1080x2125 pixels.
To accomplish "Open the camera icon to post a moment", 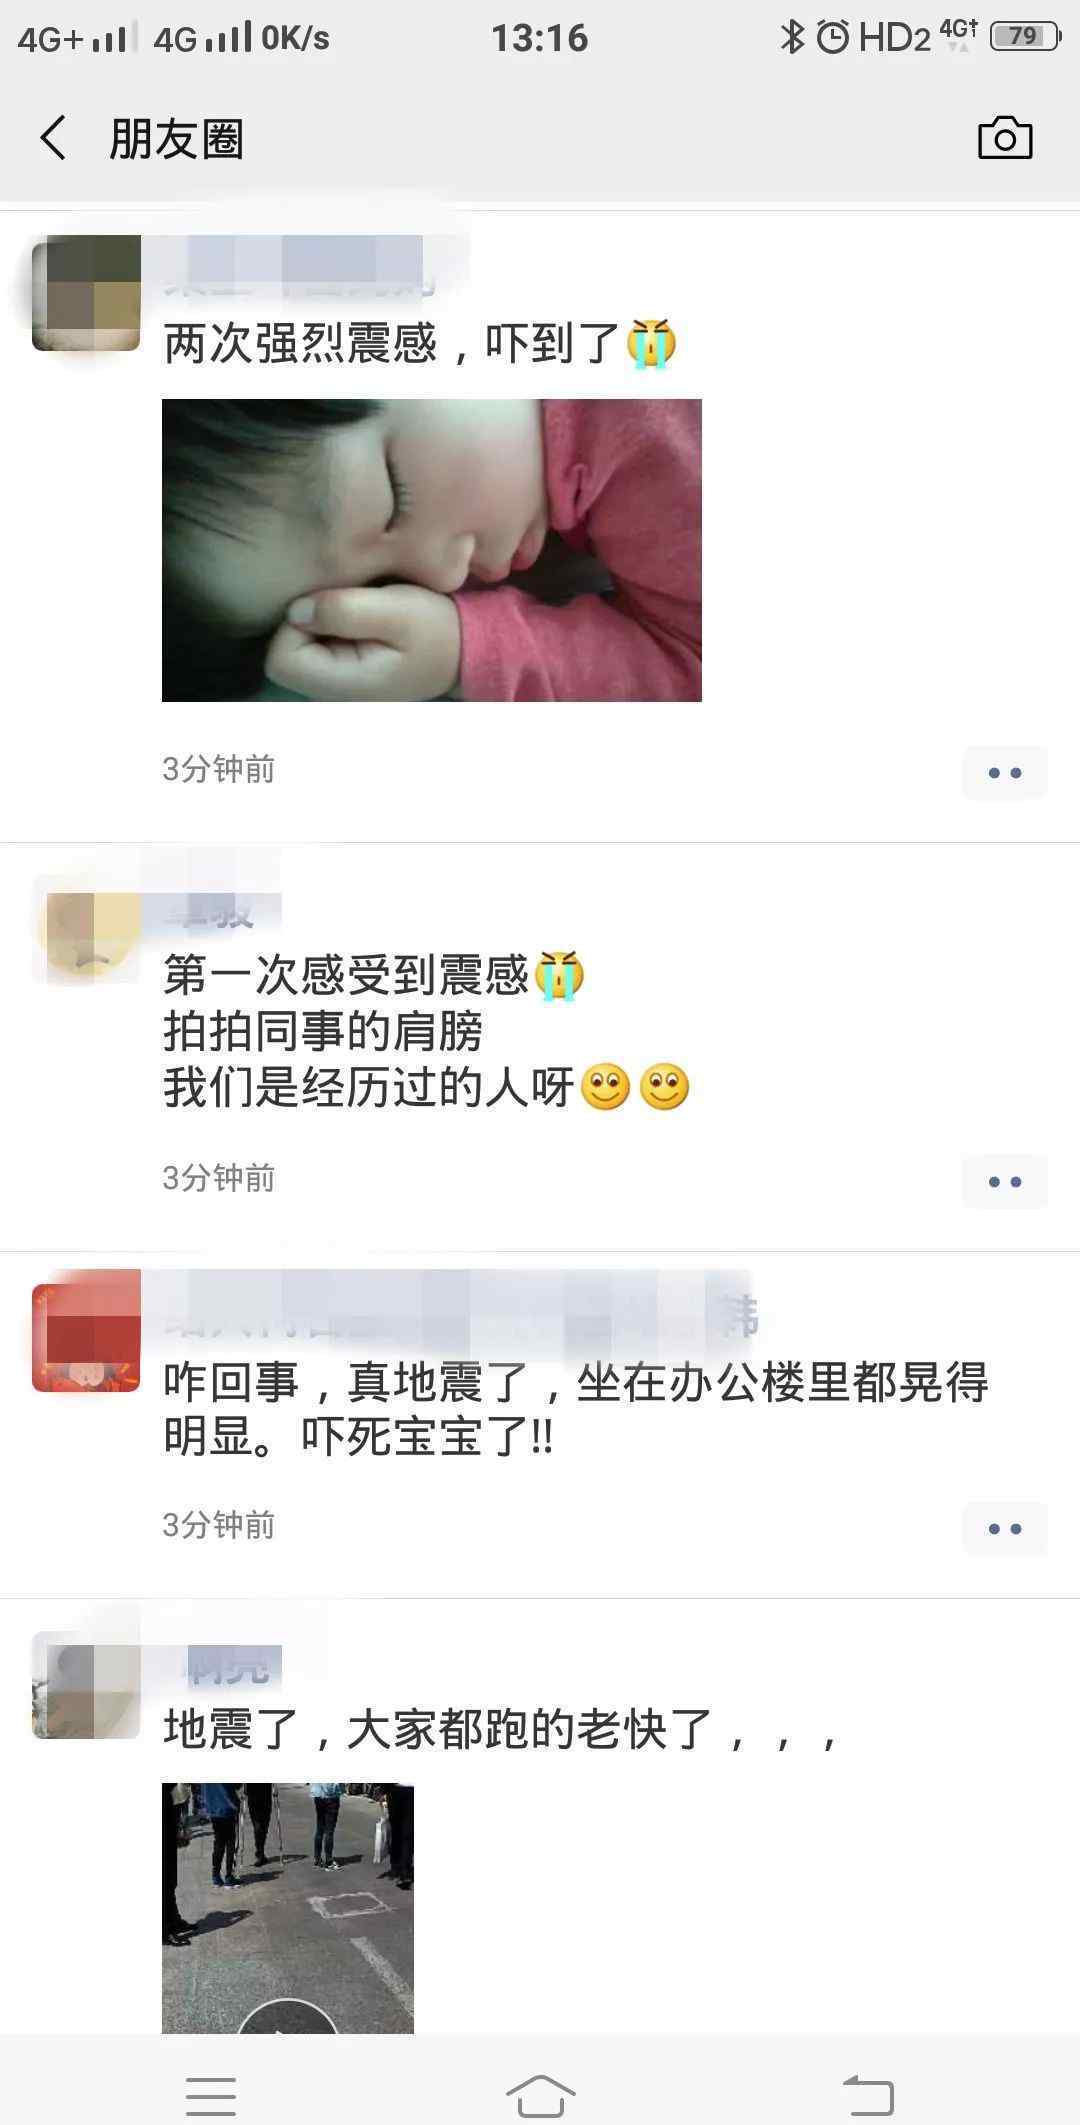I will (x=1004, y=138).
